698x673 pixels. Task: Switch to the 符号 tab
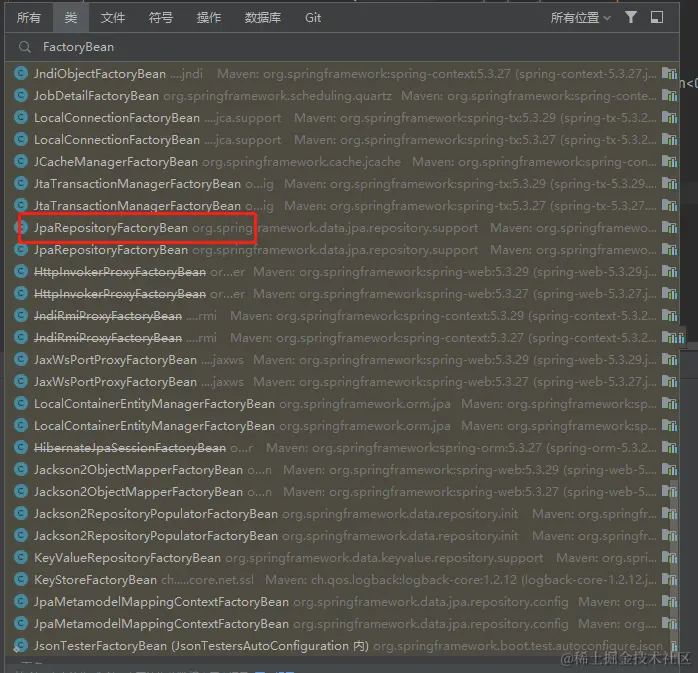(161, 18)
